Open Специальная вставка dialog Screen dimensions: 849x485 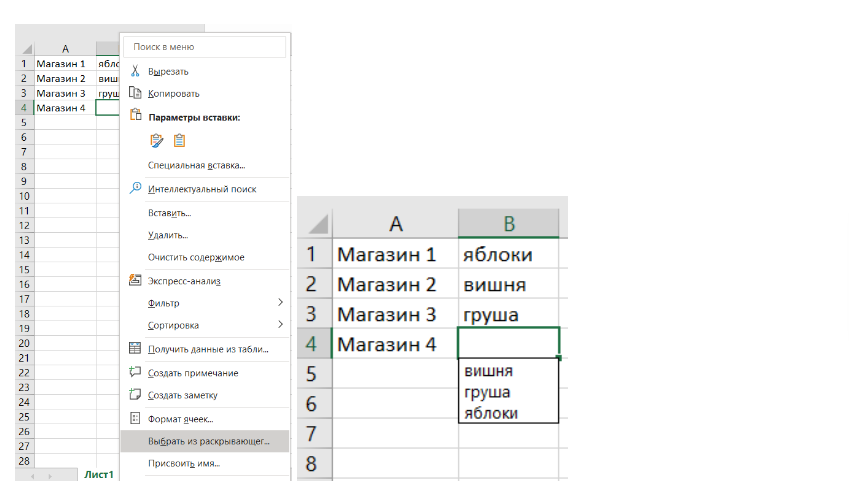[197, 166]
